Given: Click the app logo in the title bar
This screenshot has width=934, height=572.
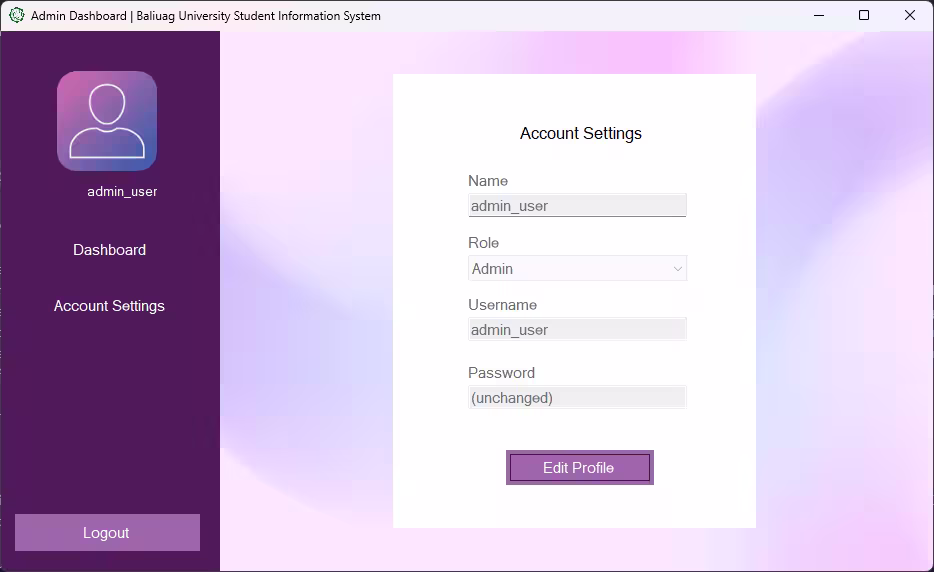Looking at the screenshot, I should click(x=17, y=15).
